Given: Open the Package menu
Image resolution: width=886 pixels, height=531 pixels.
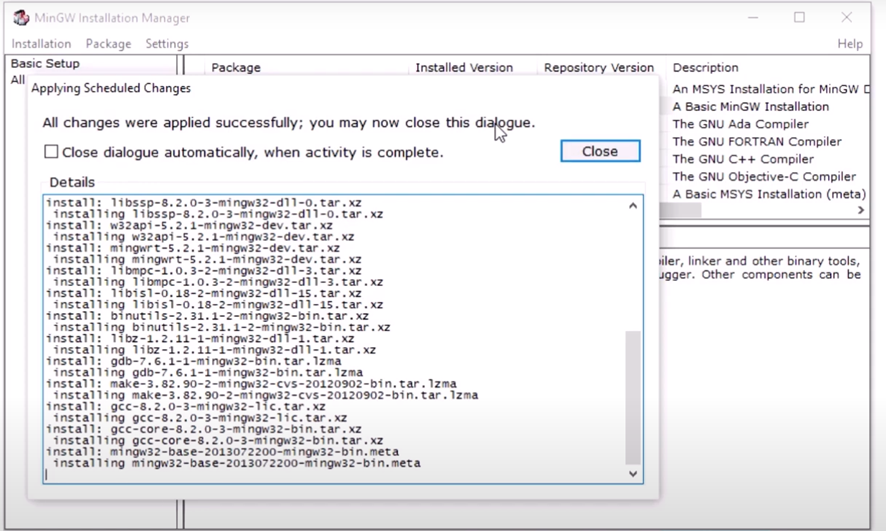Looking at the screenshot, I should (x=108, y=44).
